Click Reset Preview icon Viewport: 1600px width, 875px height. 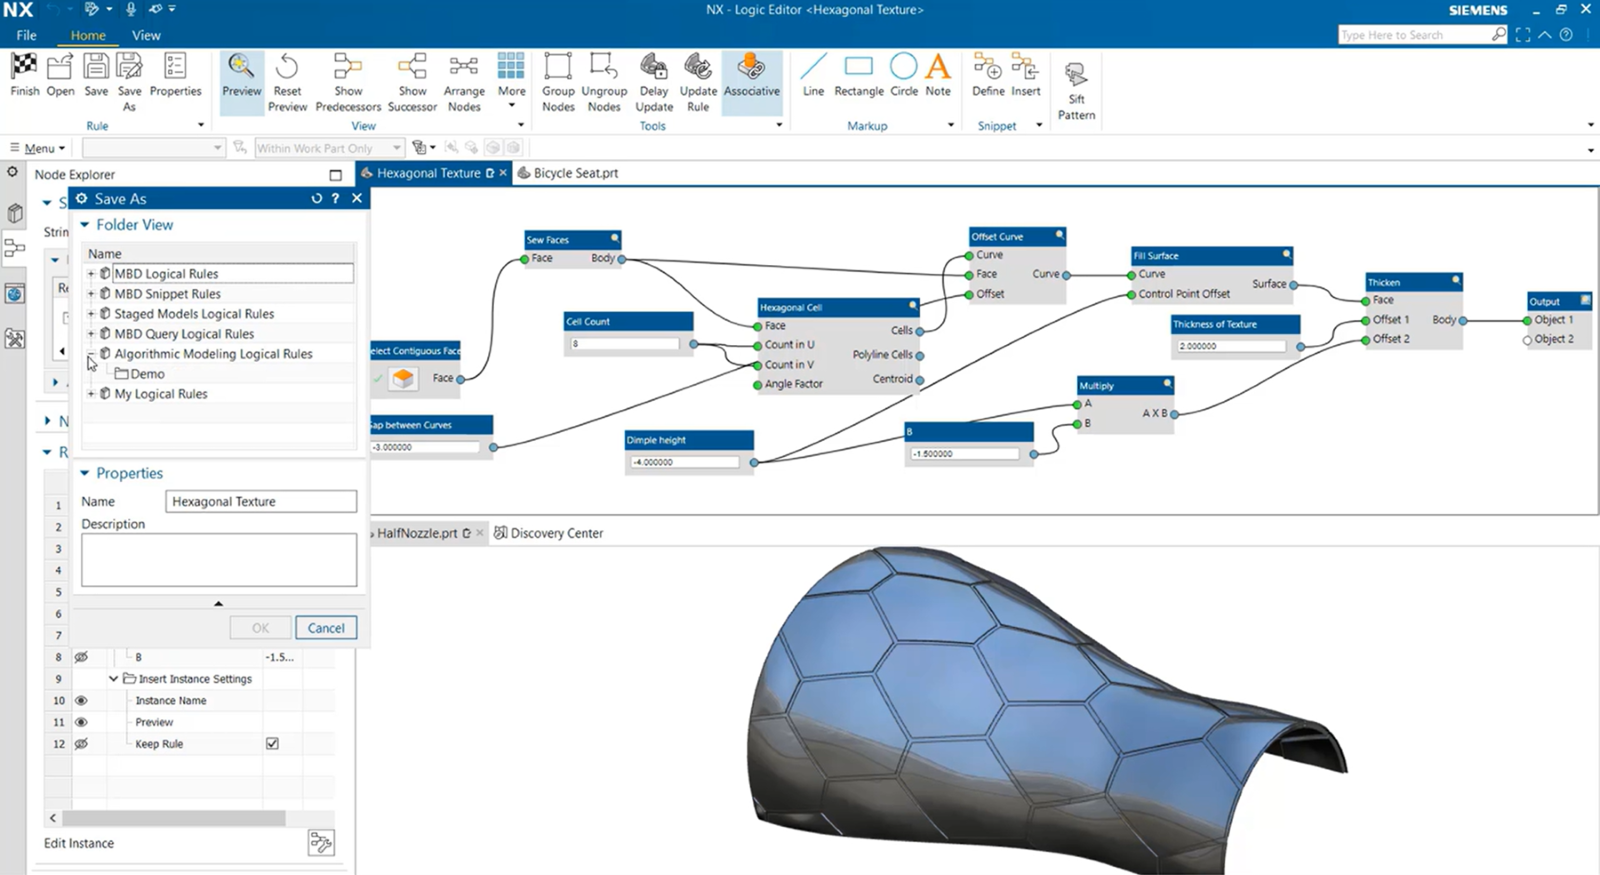(287, 67)
